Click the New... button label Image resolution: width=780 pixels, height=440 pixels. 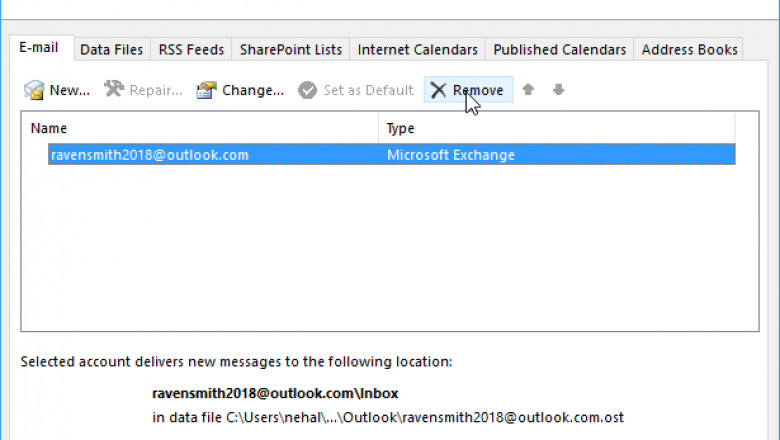pyautogui.click(x=70, y=90)
